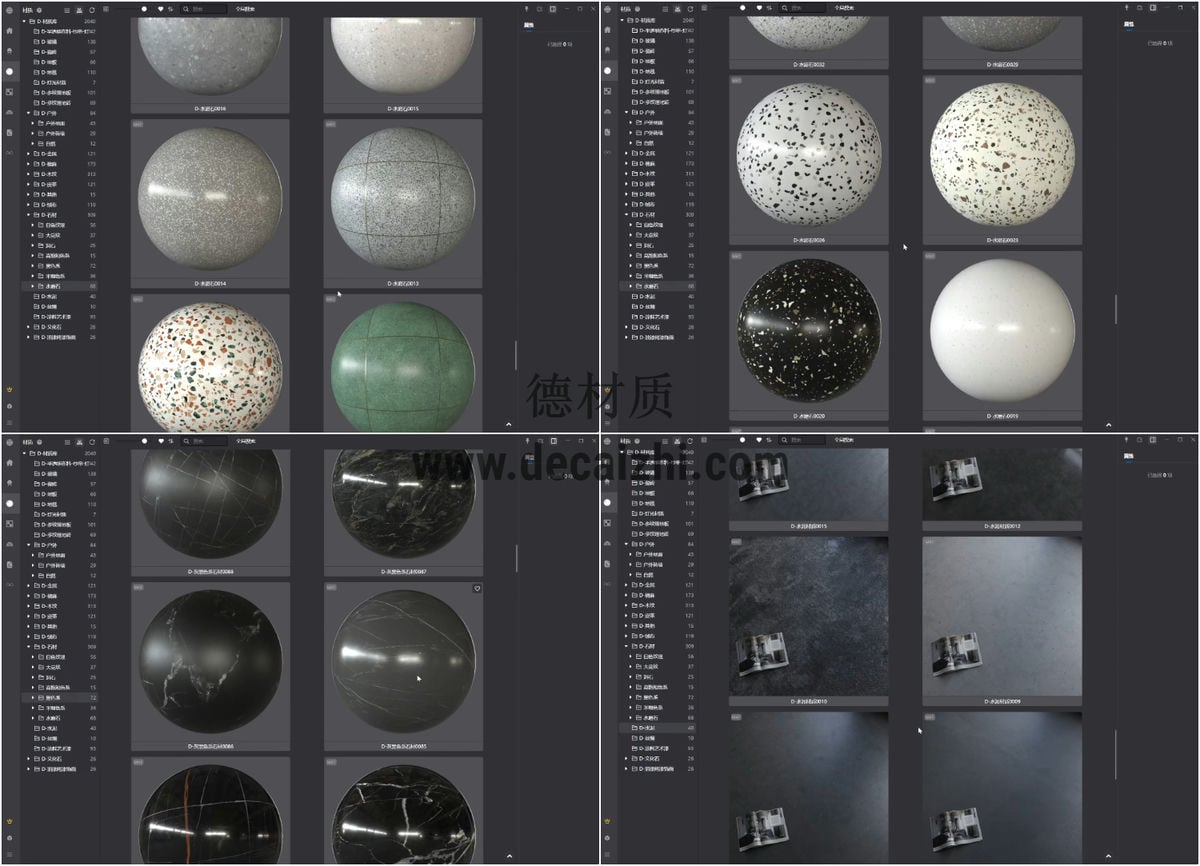Select the gridded gray material 0013 thumbnail

(x=403, y=200)
